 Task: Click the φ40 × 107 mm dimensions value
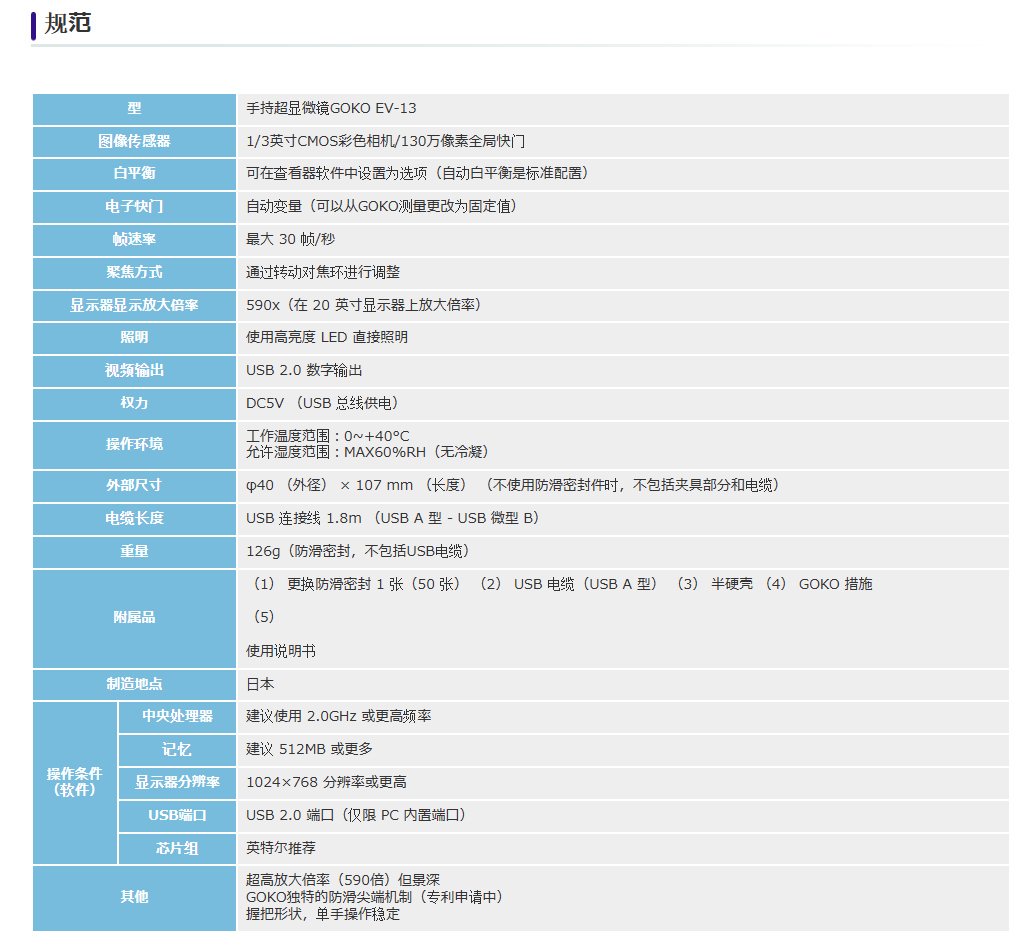(514, 485)
